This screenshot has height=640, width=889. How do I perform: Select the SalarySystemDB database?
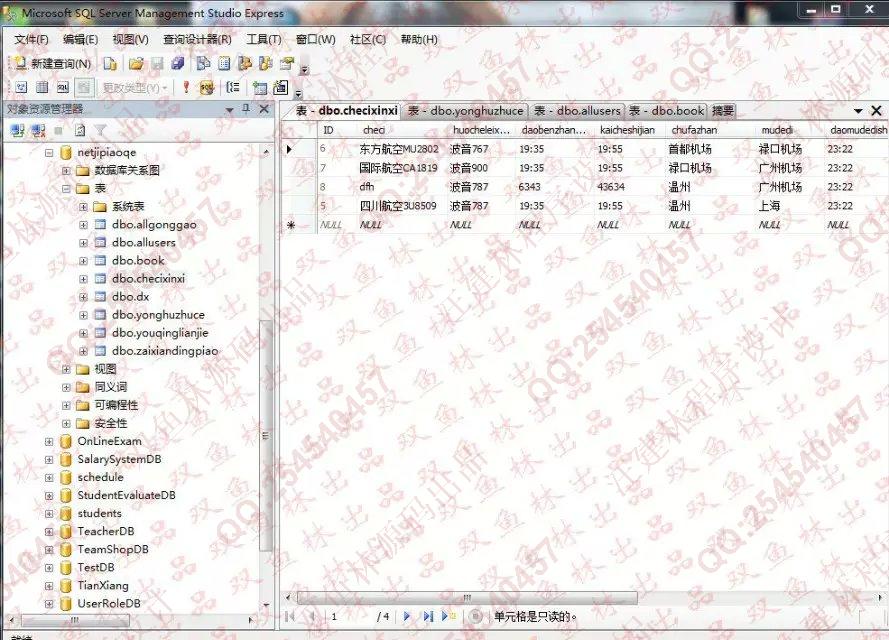pos(119,459)
